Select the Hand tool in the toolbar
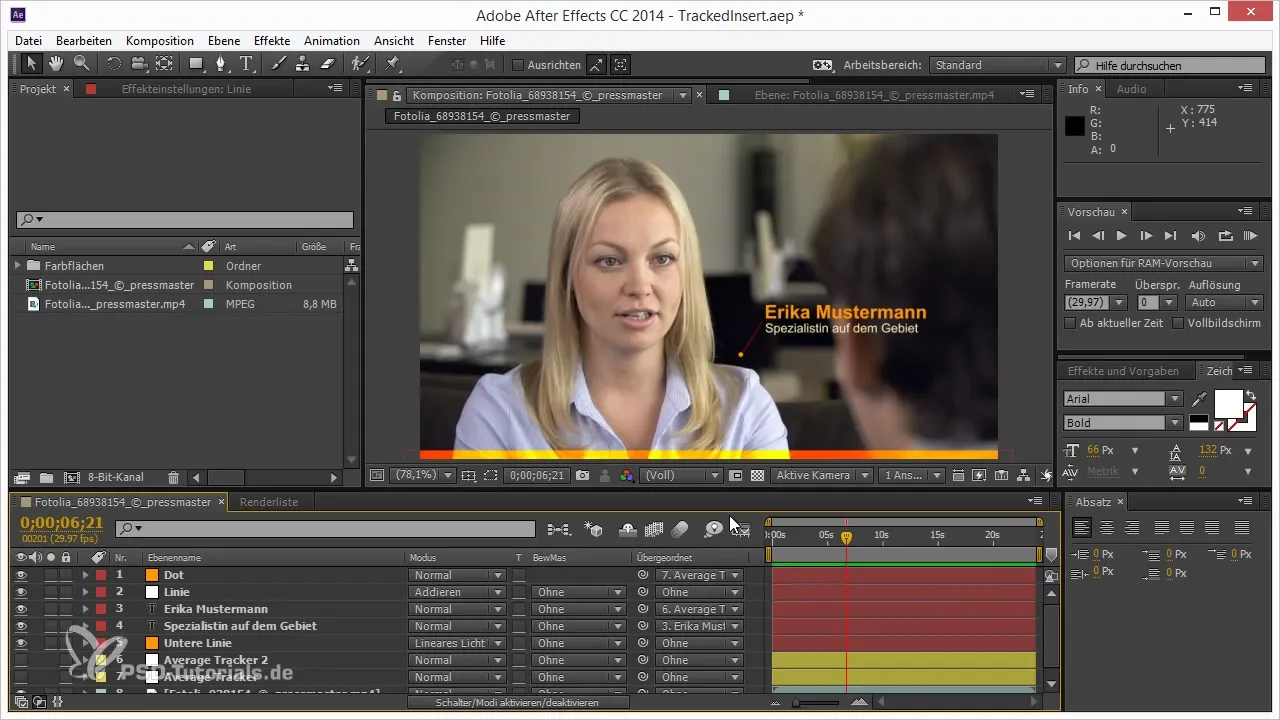The height and width of the screenshot is (720, 1280). click(x=56, y=64)
